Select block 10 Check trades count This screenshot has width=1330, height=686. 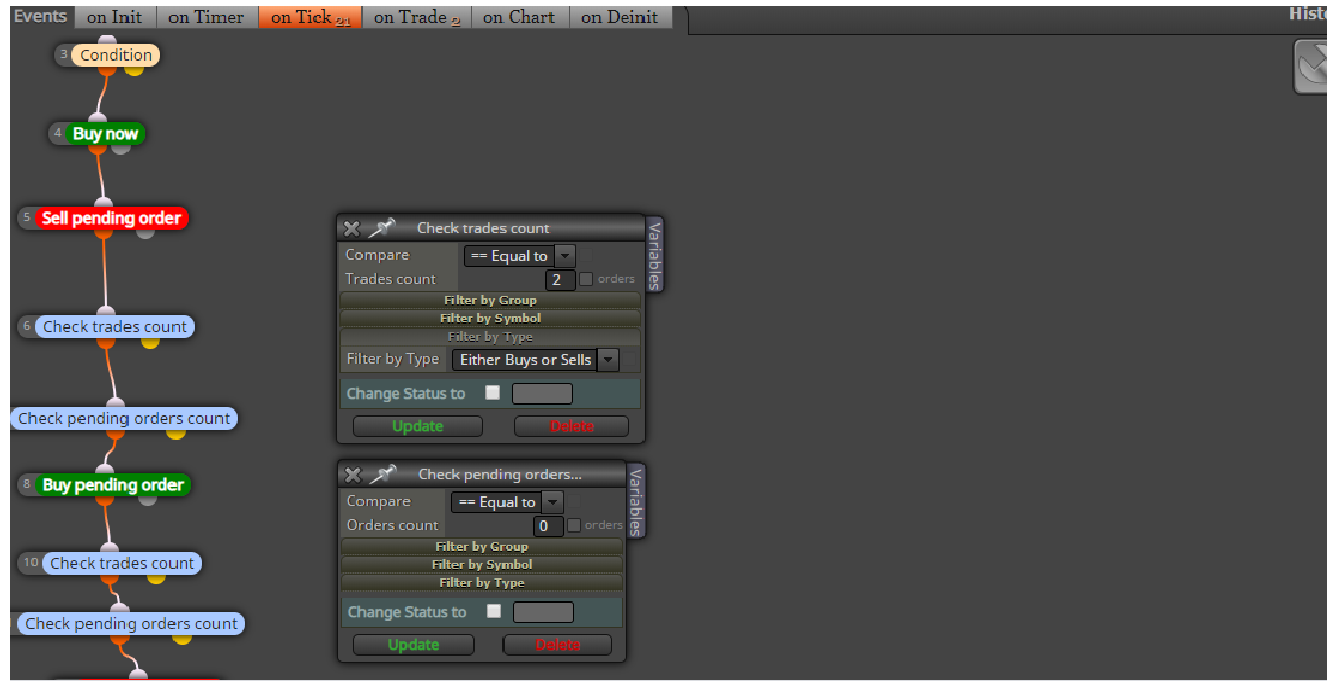tap(122, 563)
